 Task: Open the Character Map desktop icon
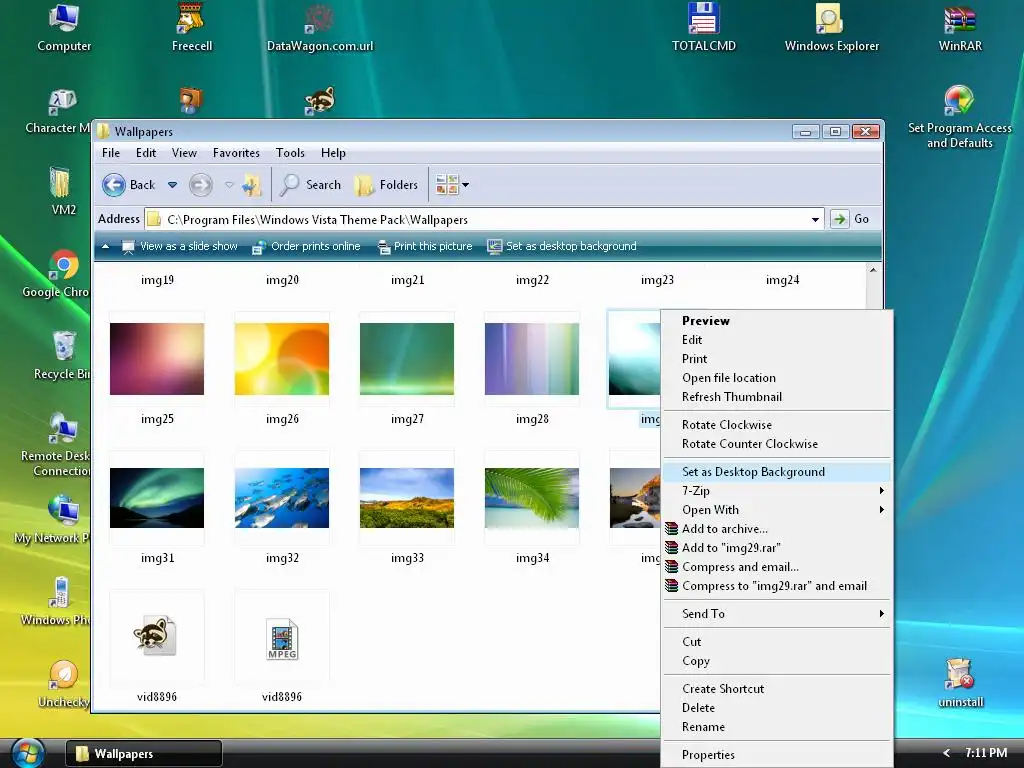pos(59,111)
